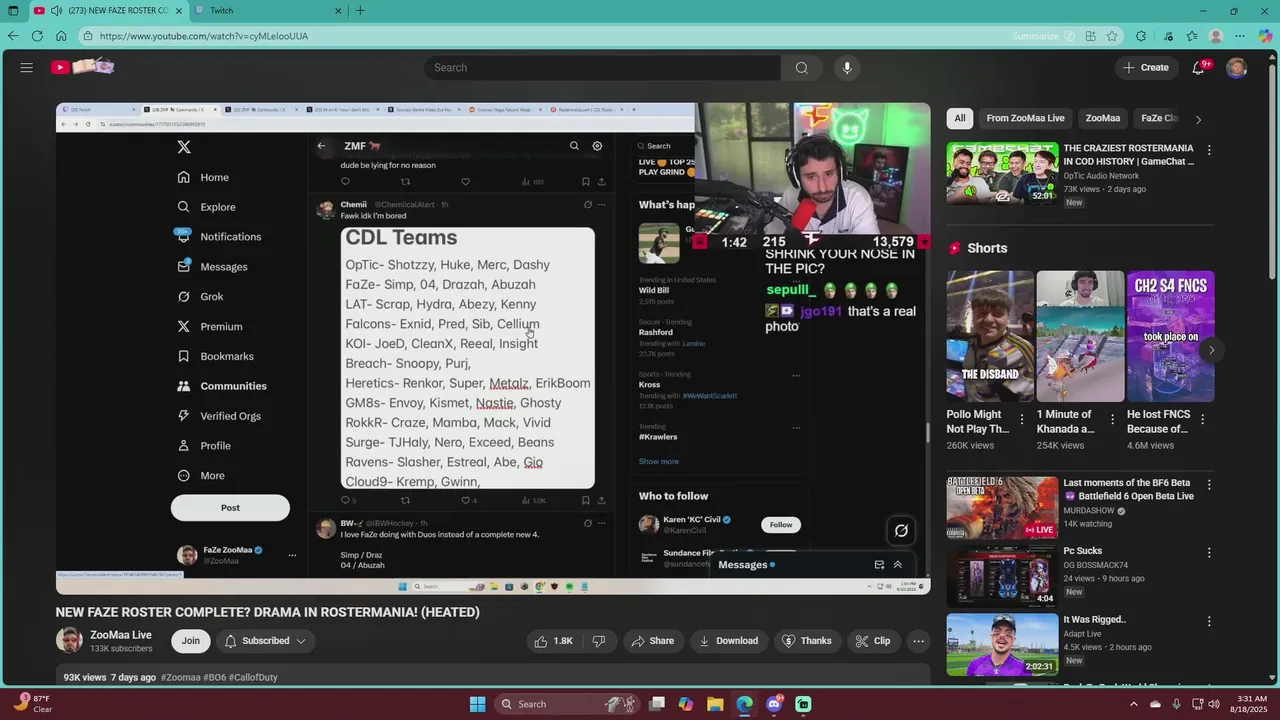
Task: Select the NEW FAZE ROSTER browser tab
Action: pos(108,11)
